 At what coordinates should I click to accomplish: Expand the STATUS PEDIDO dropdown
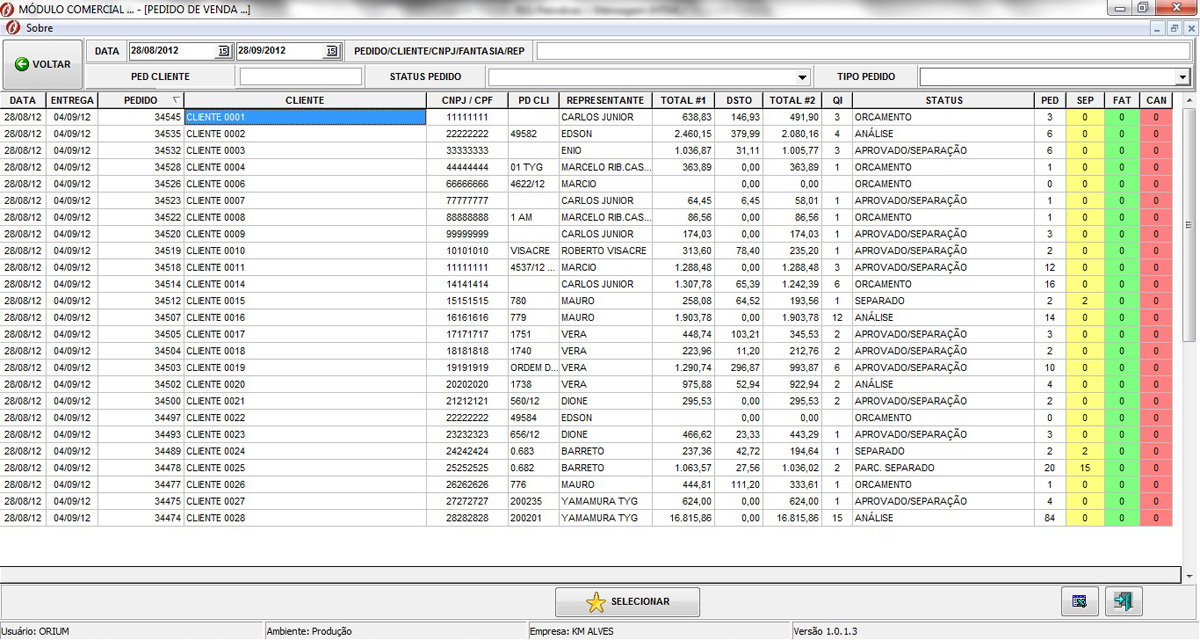click(x=803, y=77)
